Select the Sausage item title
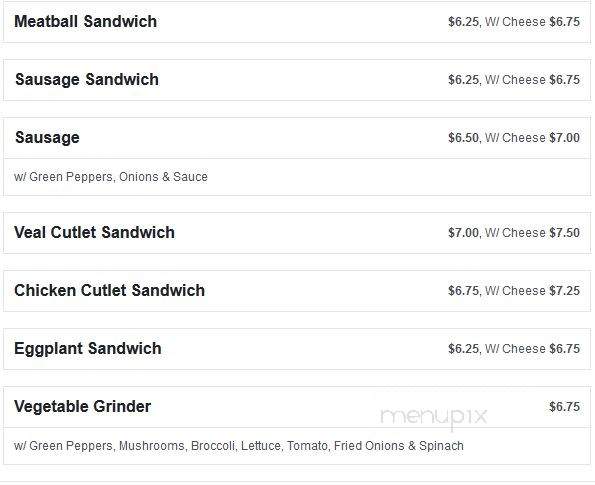The height and width of the screenshot is (485, 595). pos(47,138)
